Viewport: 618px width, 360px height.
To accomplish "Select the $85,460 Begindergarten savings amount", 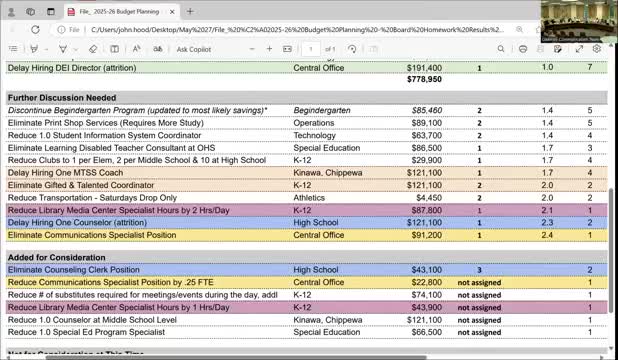I will (x=427, y=110).
